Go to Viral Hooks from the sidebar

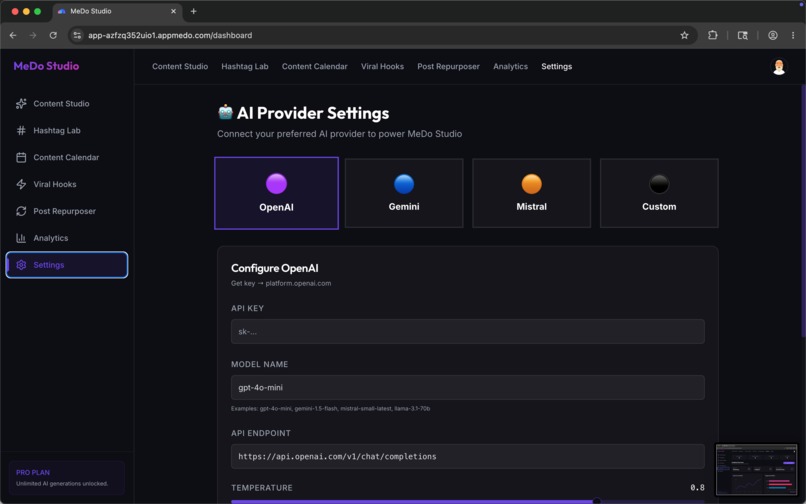point(67,184)
